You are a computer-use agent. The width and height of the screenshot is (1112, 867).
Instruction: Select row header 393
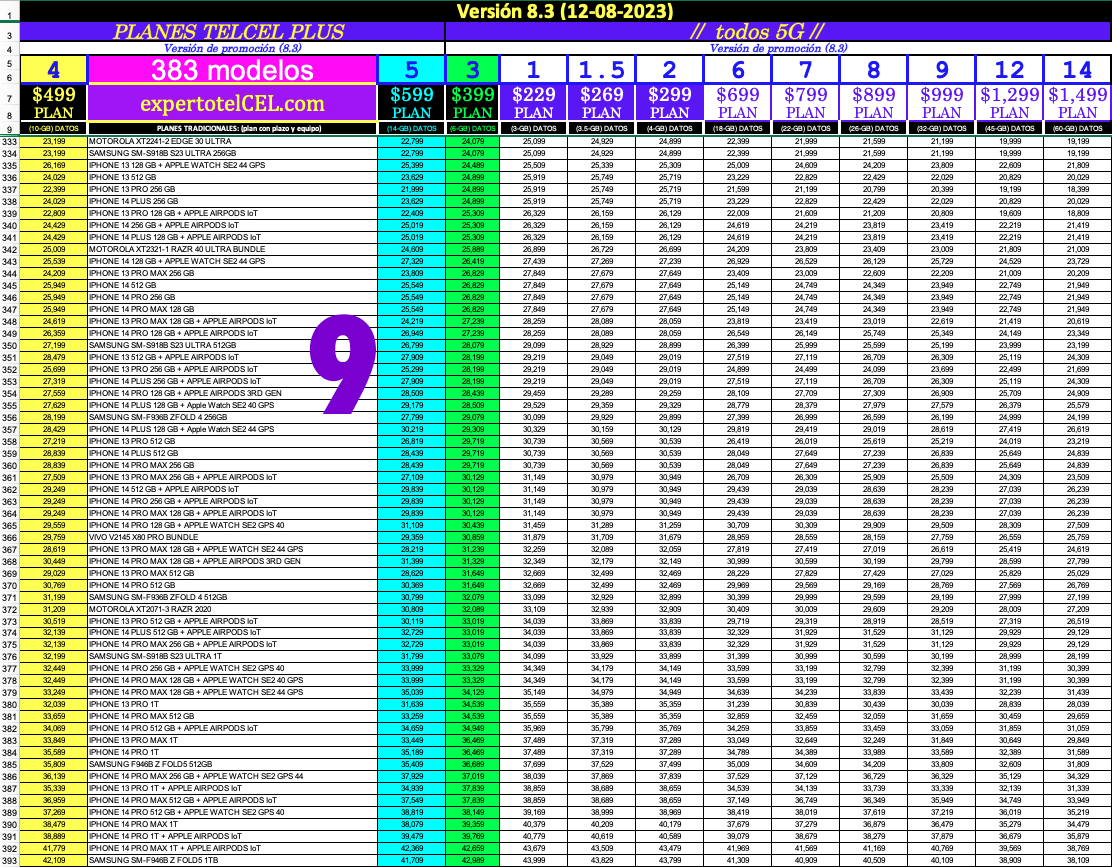coord(10,861)
